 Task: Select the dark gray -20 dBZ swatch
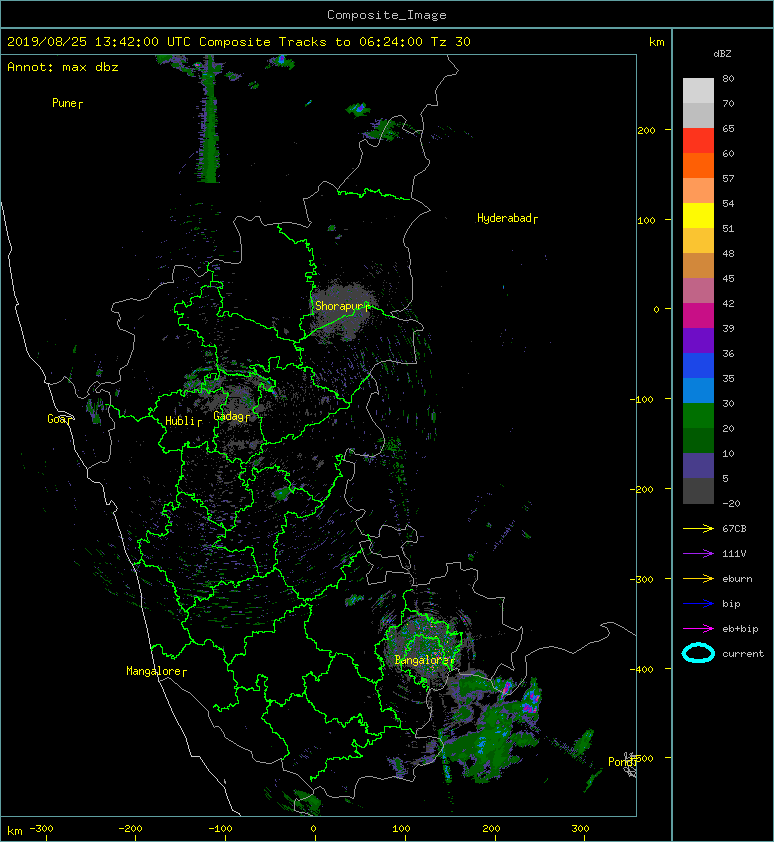pos(698,491)
